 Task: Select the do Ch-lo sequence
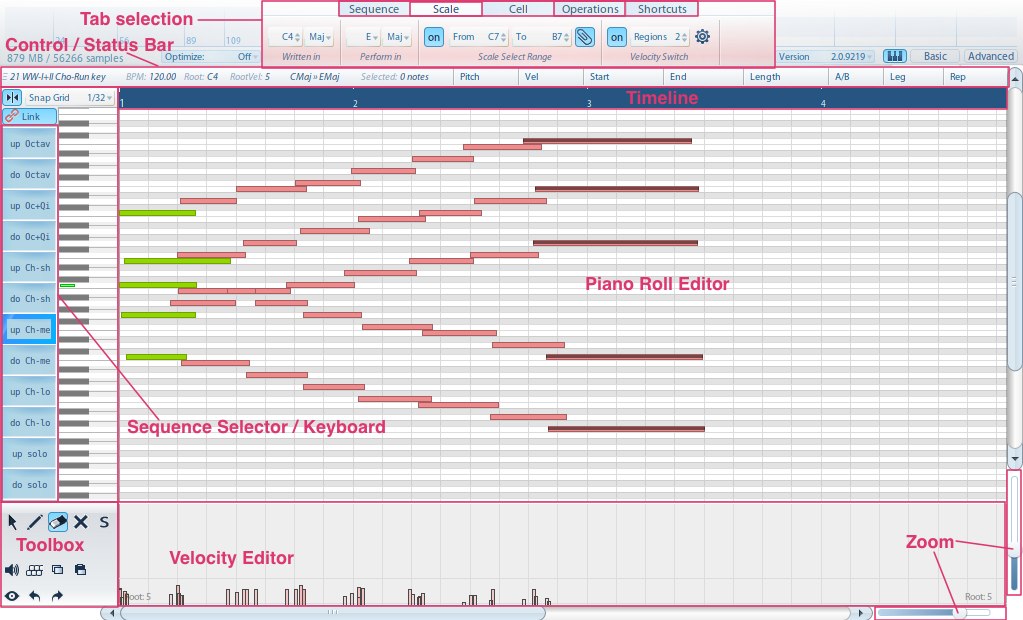point(29,422)
